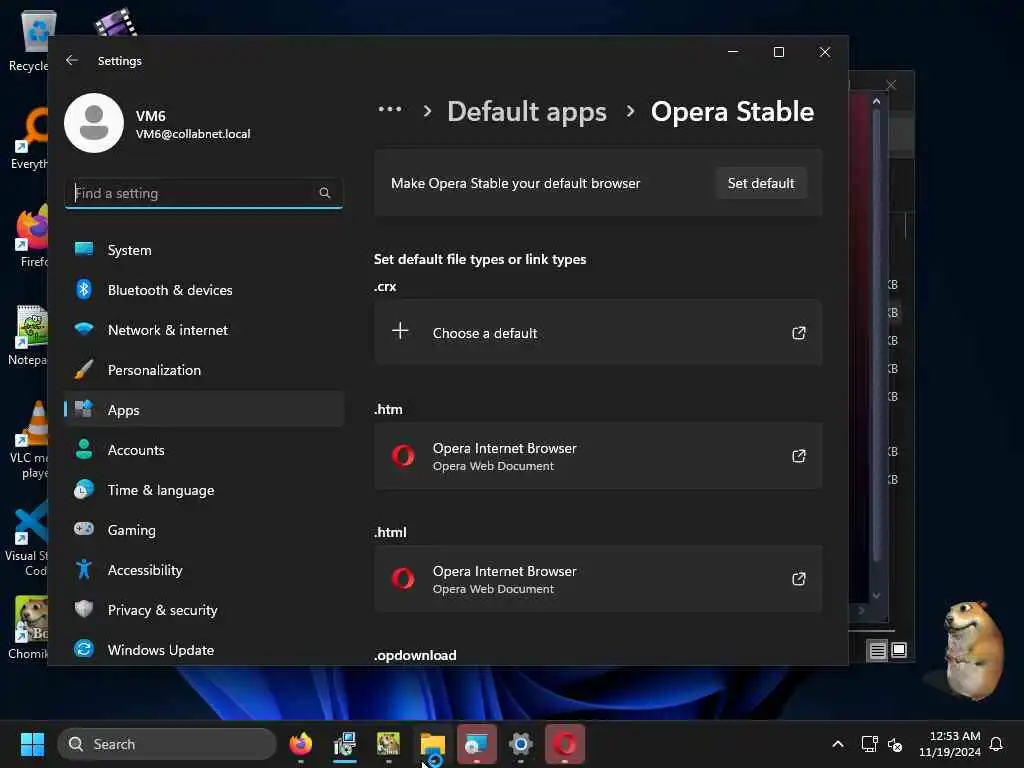Viewport: 1024px width, 768px height.
Task: Select Visual Studio Code desktop shortcut
Action: (26, 539)
